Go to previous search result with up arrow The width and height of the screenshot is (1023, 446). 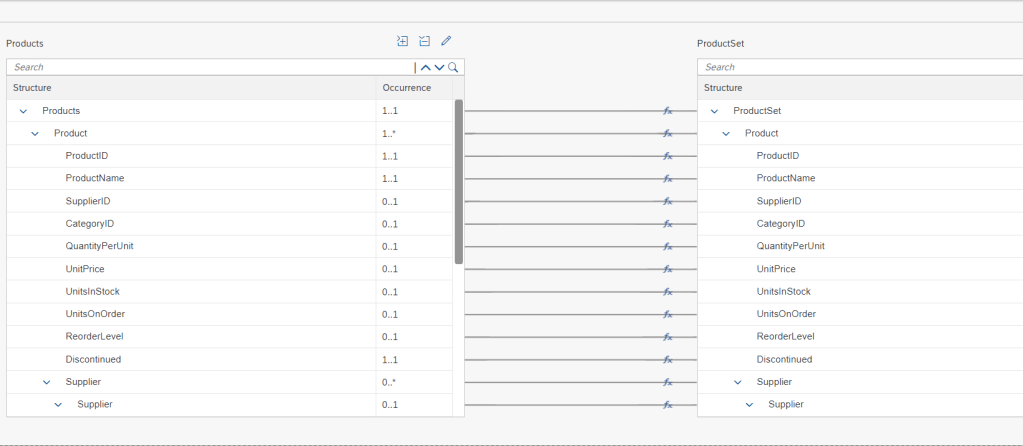pyautogui.click(x=426, y=67)
